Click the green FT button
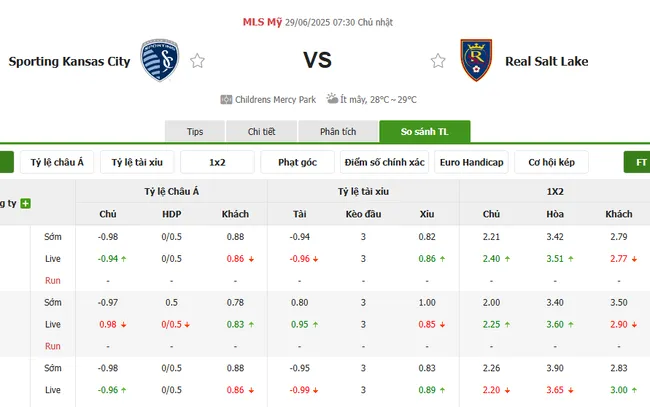Viewport: 650px width, 407px height. (x=637, y=162)
